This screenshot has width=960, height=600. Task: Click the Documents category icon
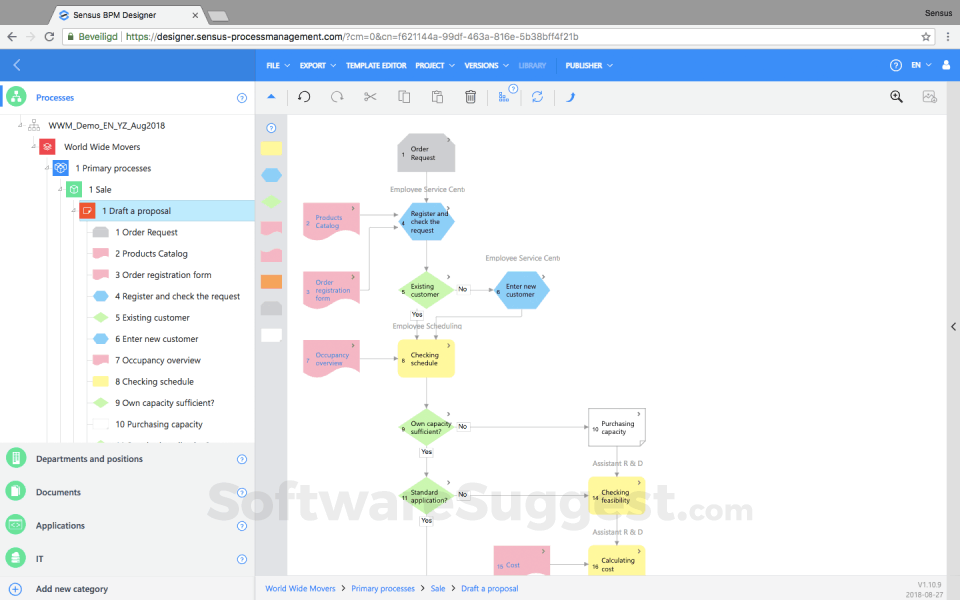pyautogui.click(x=16, y=491)
